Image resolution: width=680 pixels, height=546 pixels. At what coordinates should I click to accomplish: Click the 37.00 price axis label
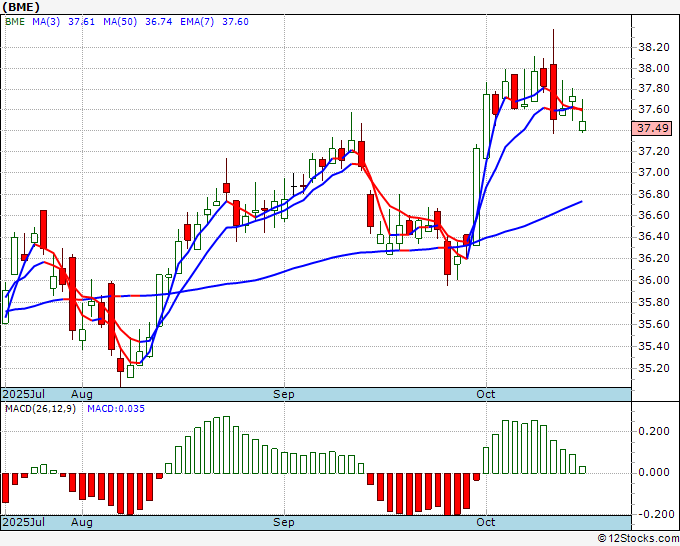pos(654,172)
